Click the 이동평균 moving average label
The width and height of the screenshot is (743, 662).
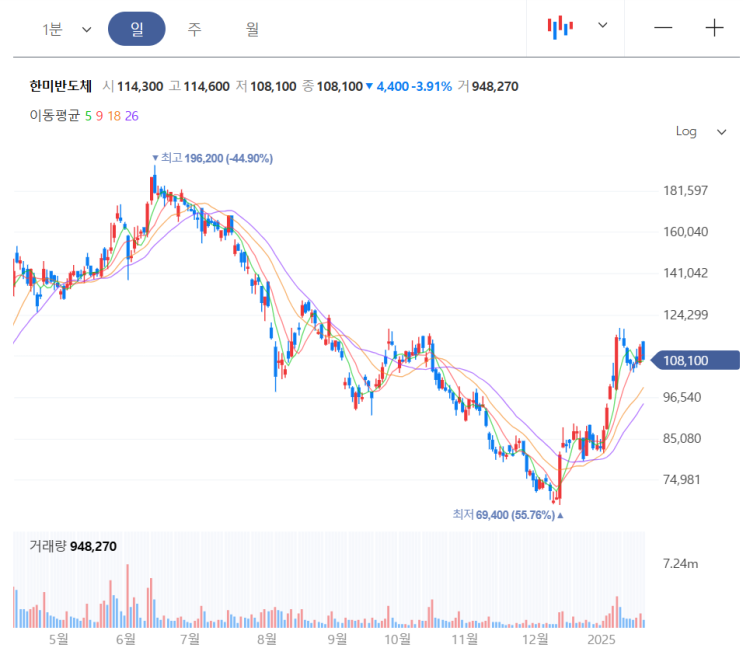tap(54, 116)
